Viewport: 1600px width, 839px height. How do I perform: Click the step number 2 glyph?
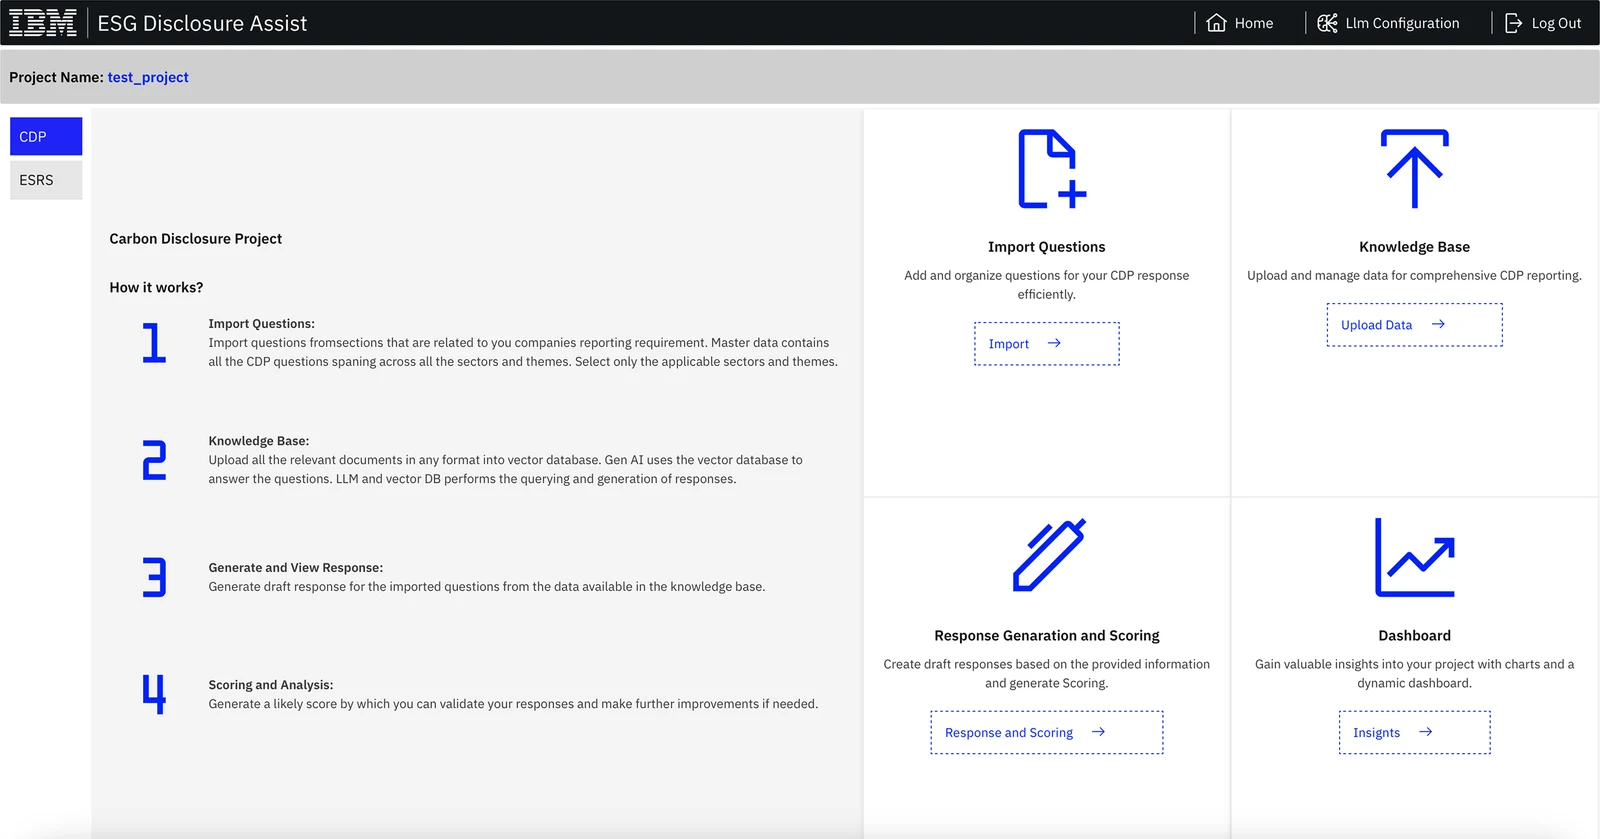[154, 460]
